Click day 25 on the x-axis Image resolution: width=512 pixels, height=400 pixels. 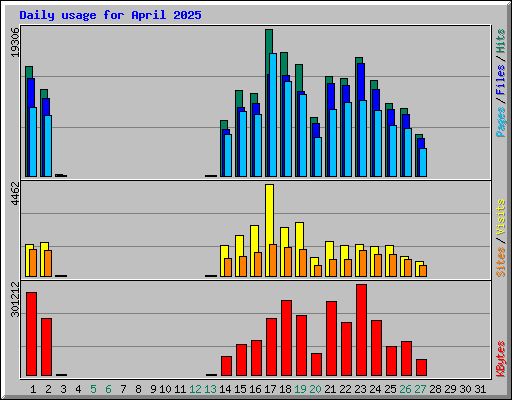pyautogui.click(x=390, y=389)
